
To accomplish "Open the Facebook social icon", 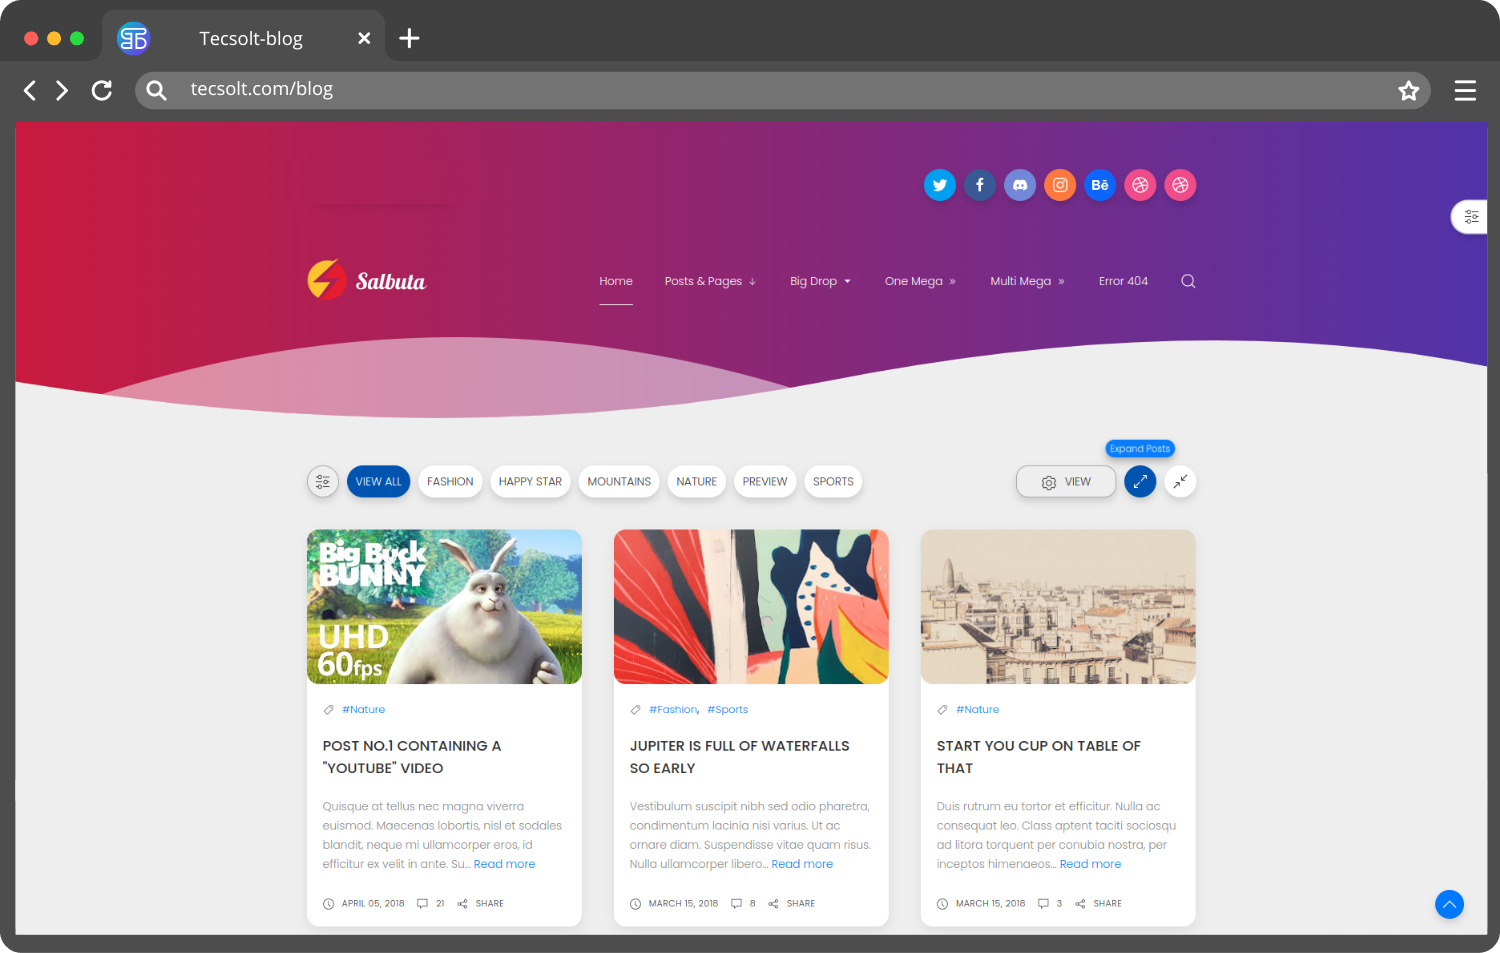I will tap(979, 185).
